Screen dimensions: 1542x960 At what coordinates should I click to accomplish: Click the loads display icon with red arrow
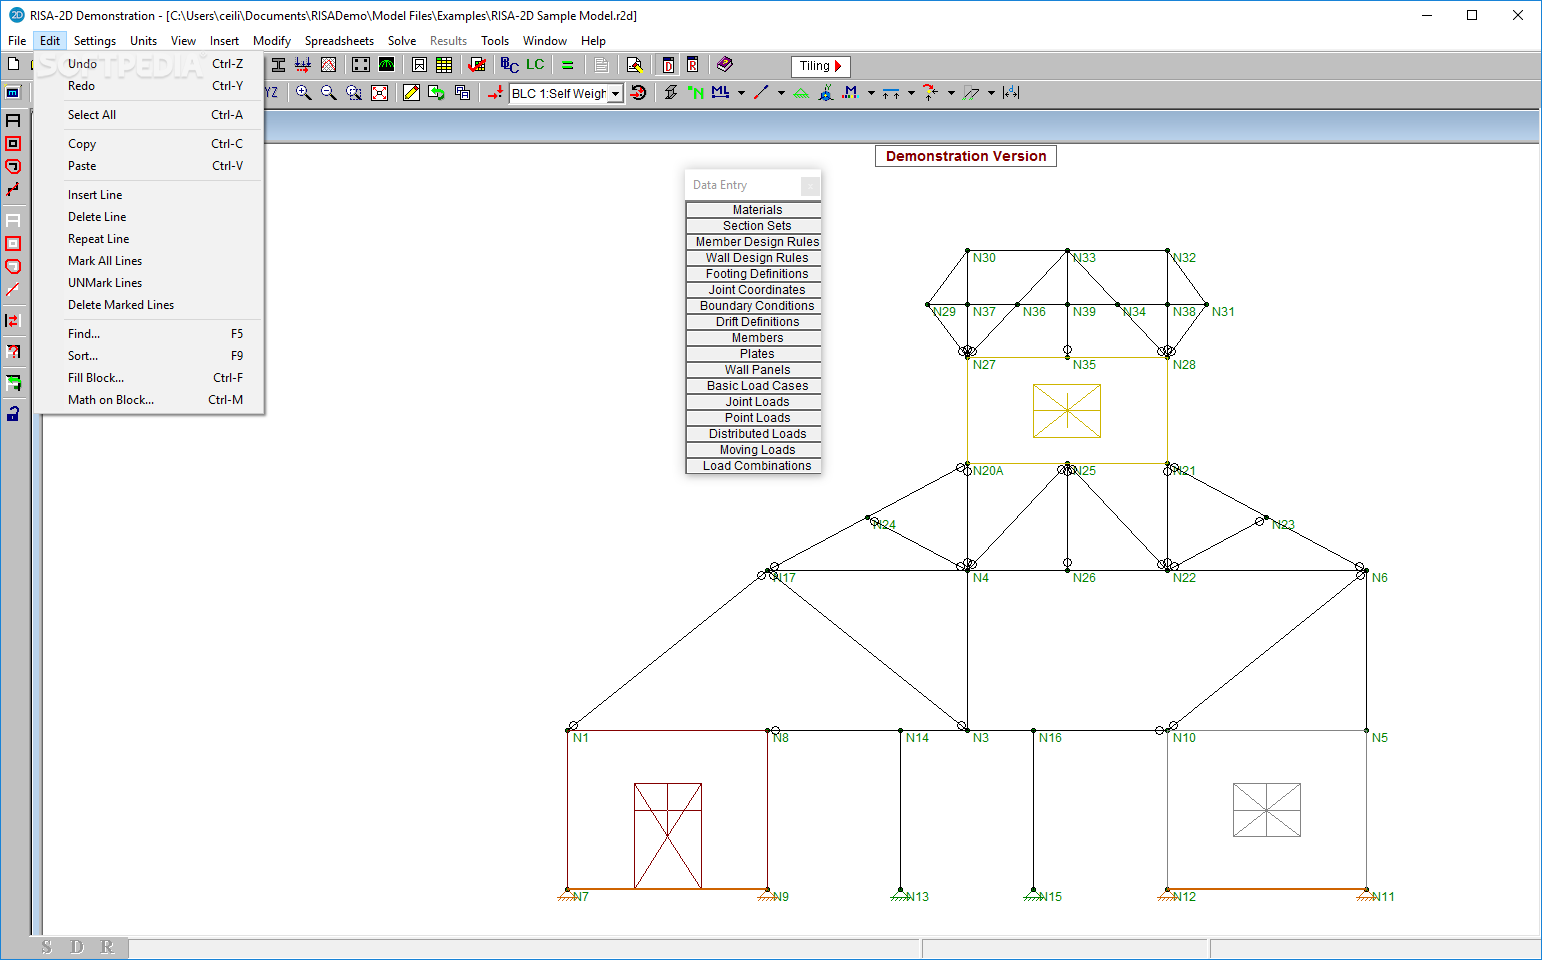[x=303, y=65]
